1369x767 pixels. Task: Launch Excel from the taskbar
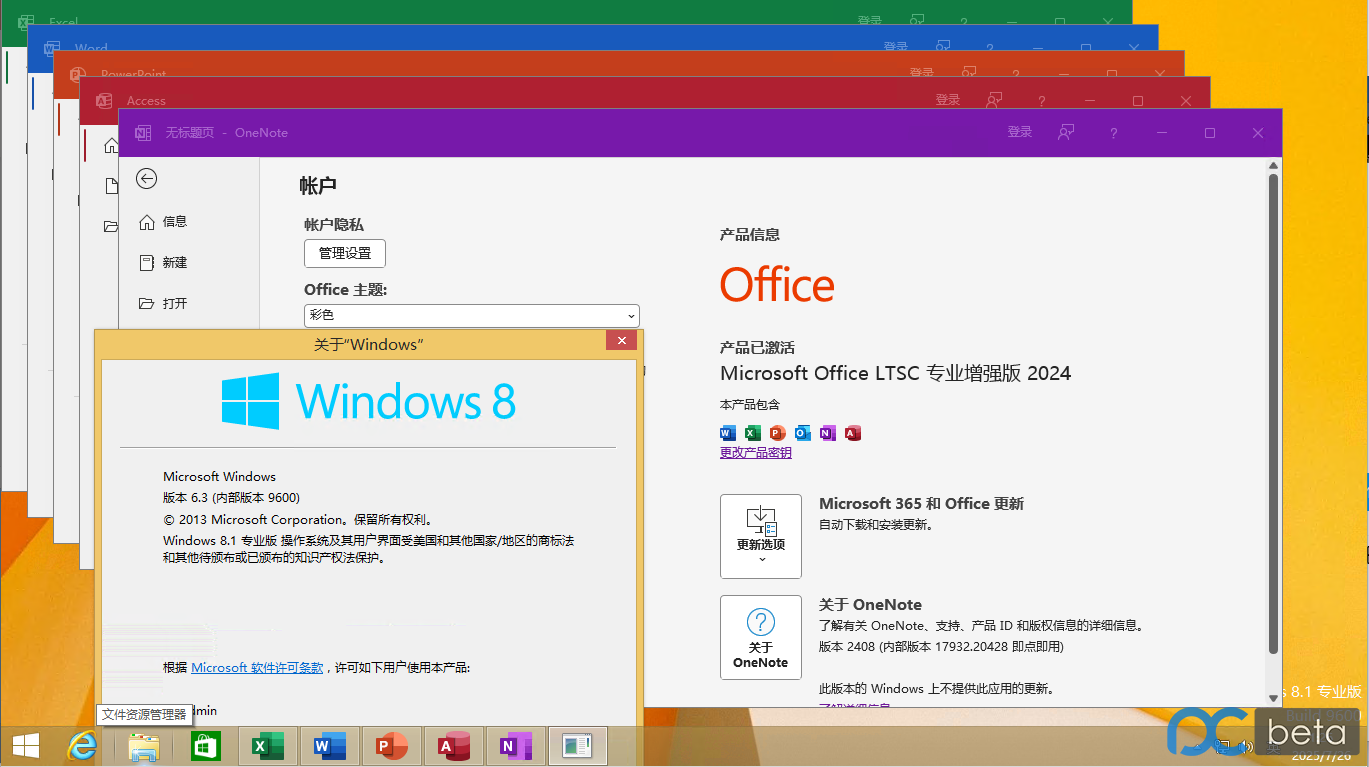[268, 746]
